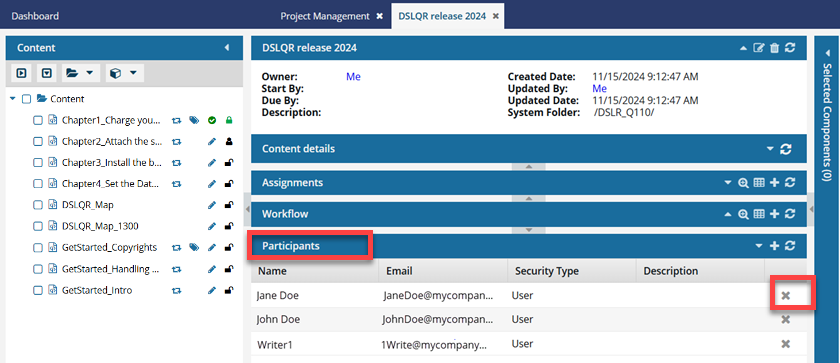Open table view icon in Assignments header
Viewport: 840px width, 363px height.
(759, 183)
